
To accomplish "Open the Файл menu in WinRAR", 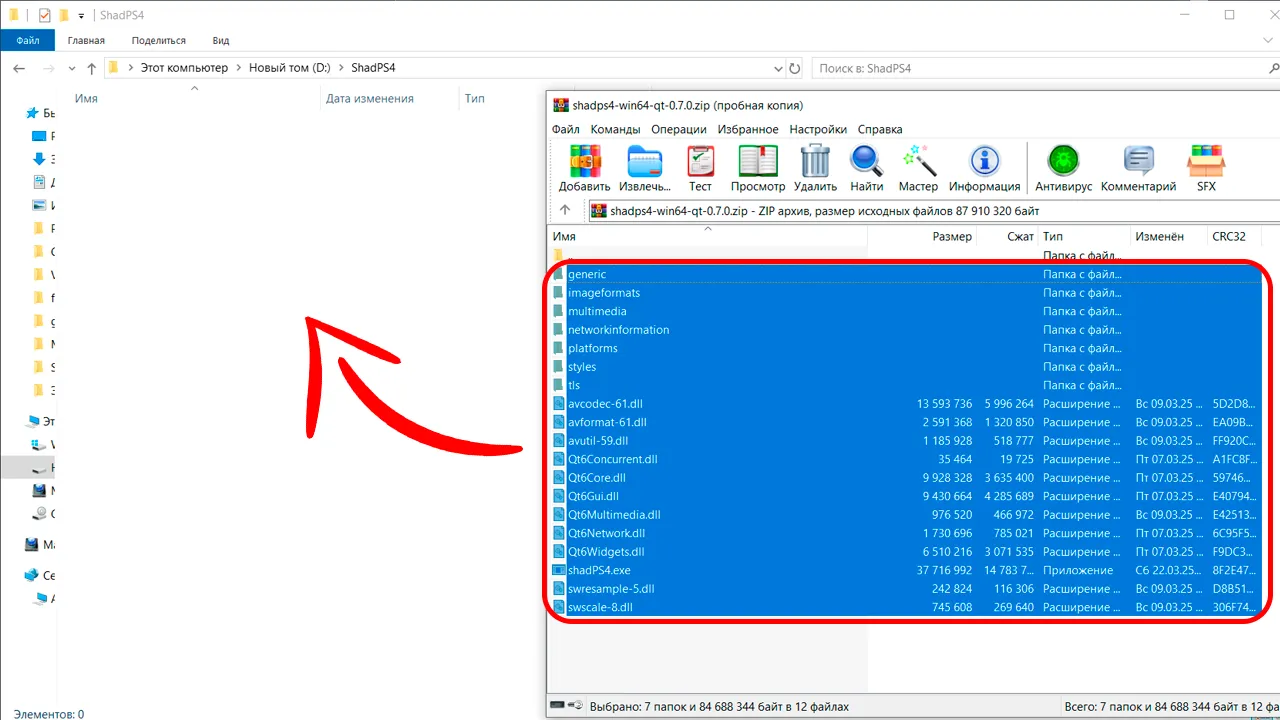I will coord(565,129).
